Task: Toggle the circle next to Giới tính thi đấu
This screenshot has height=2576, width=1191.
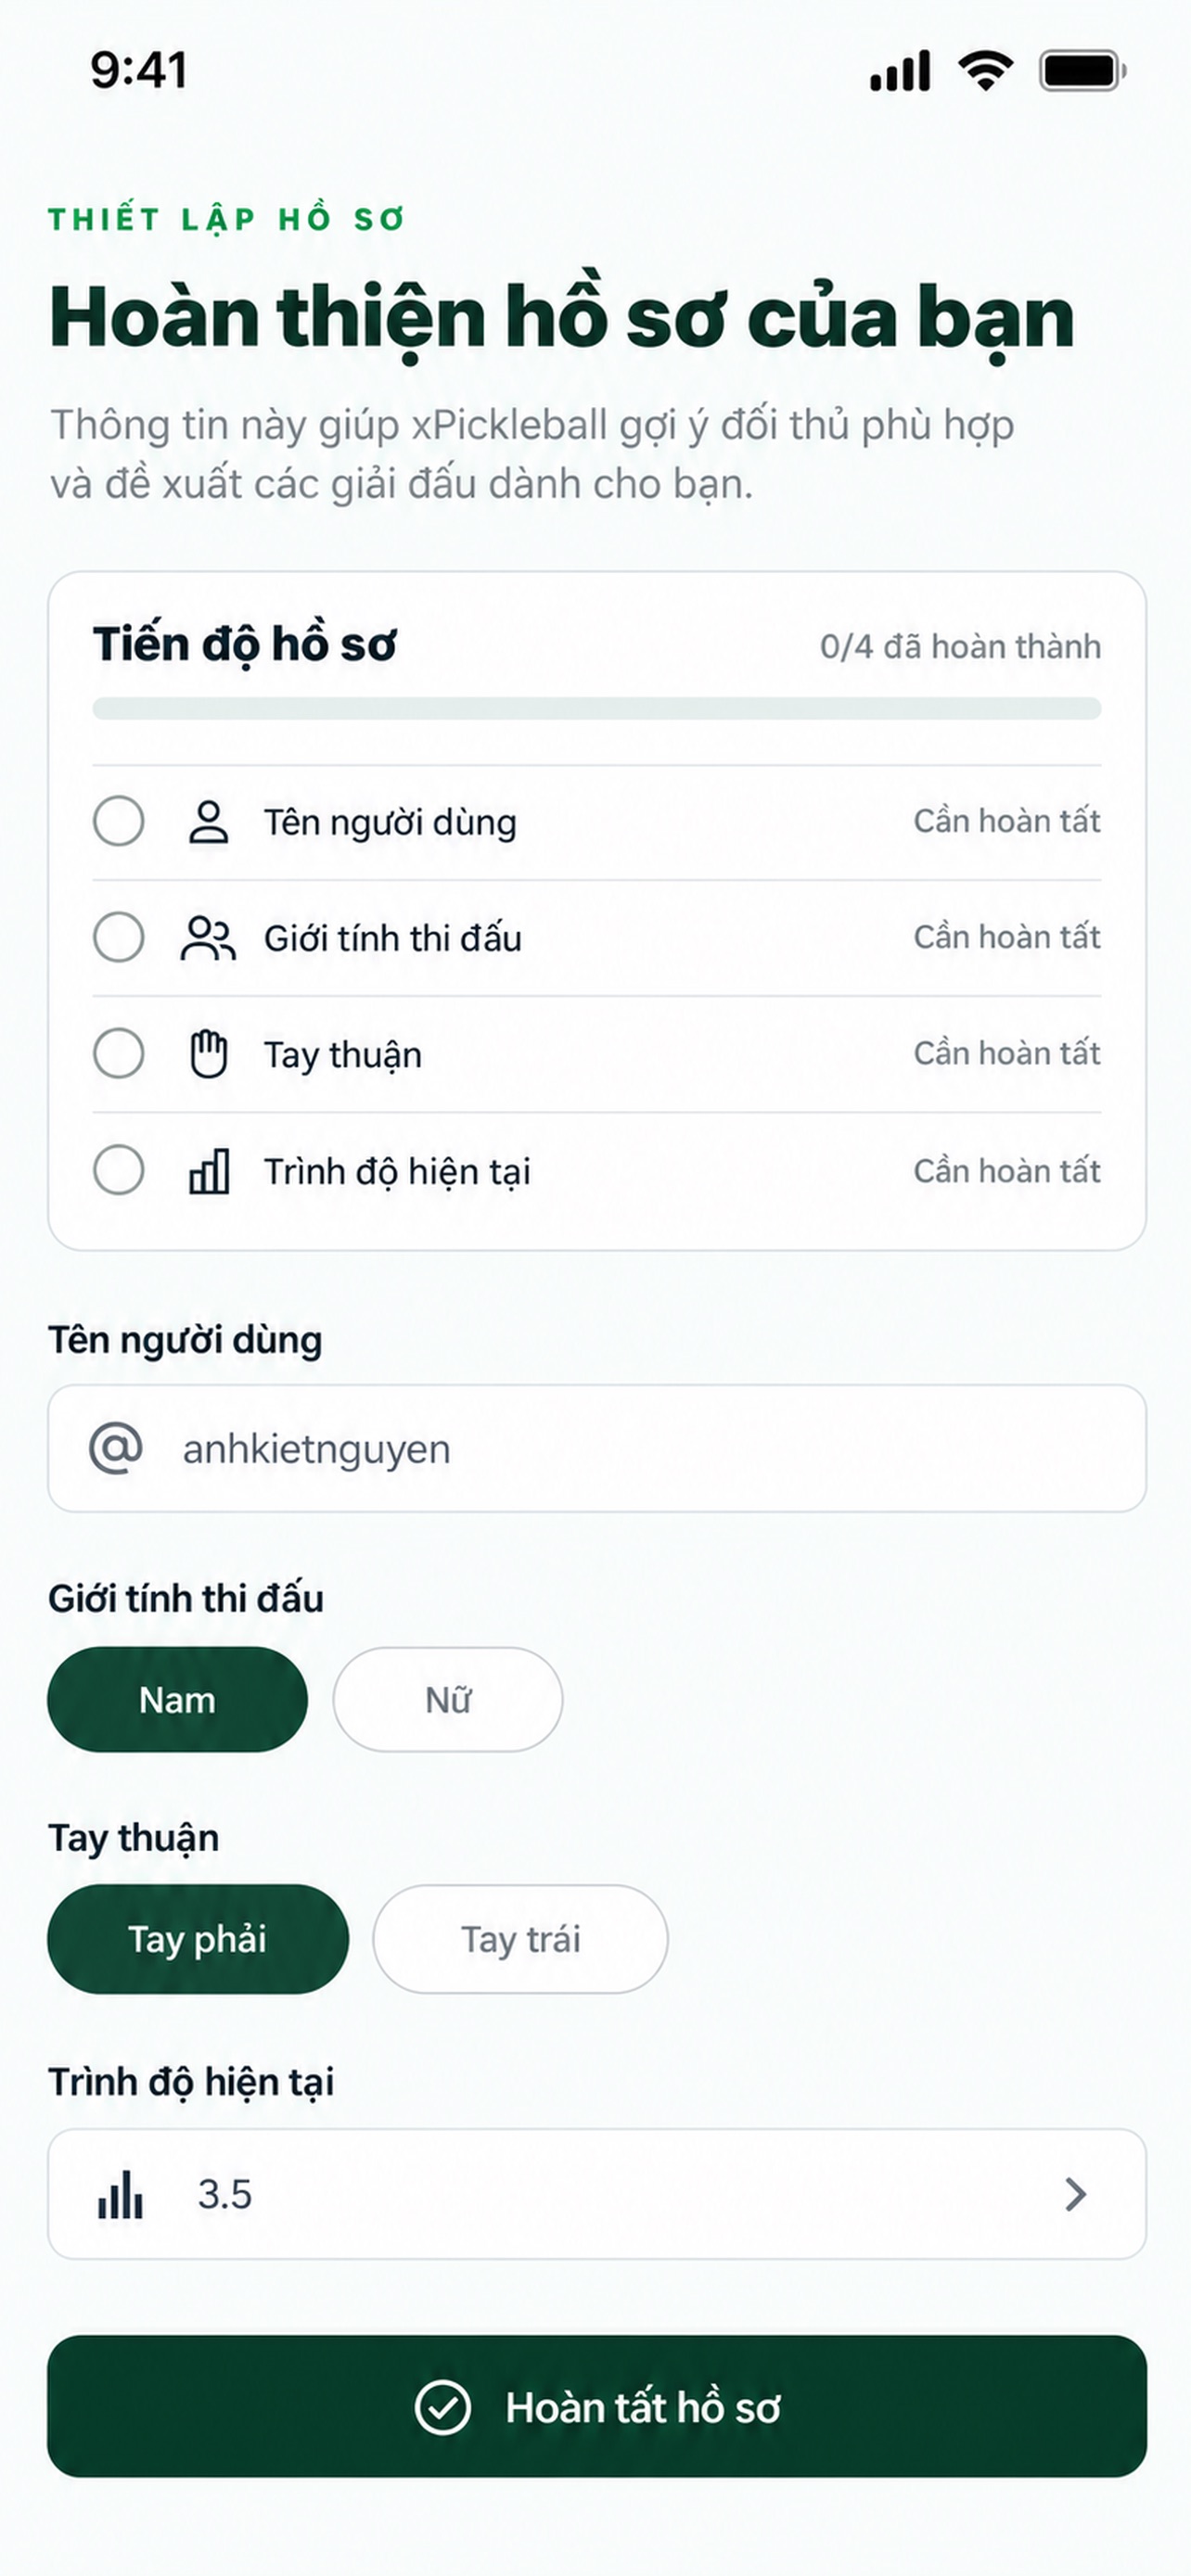Action: pyautogui.click(x=119, y=937)
